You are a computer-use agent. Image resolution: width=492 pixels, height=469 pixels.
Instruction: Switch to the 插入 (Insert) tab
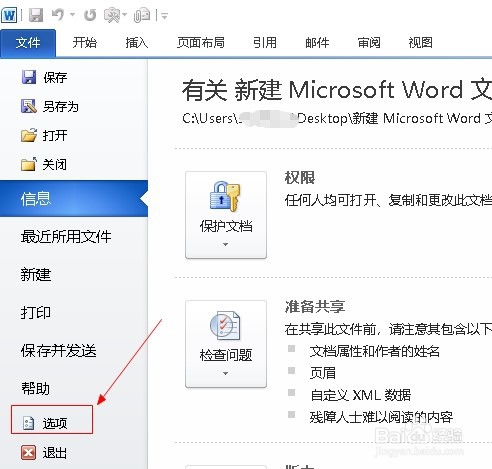[137, 43]
